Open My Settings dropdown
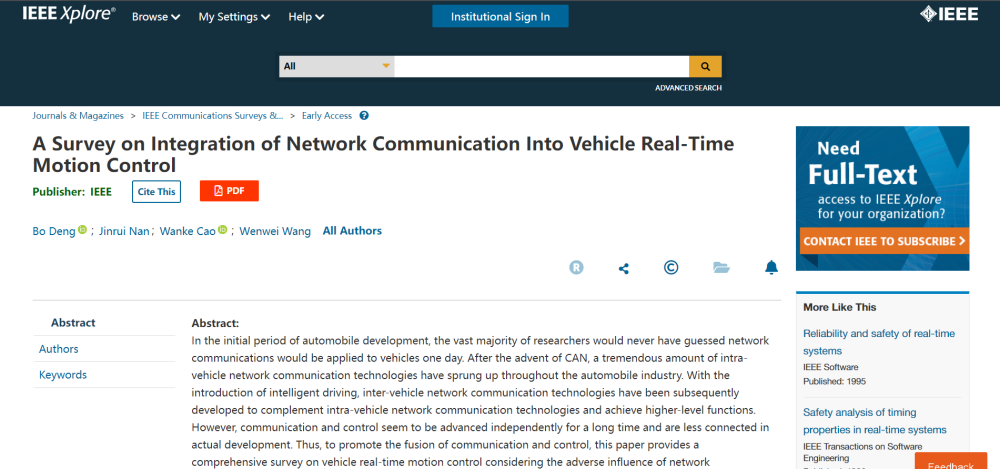The image size is (1000, 469). coord(234,17)
